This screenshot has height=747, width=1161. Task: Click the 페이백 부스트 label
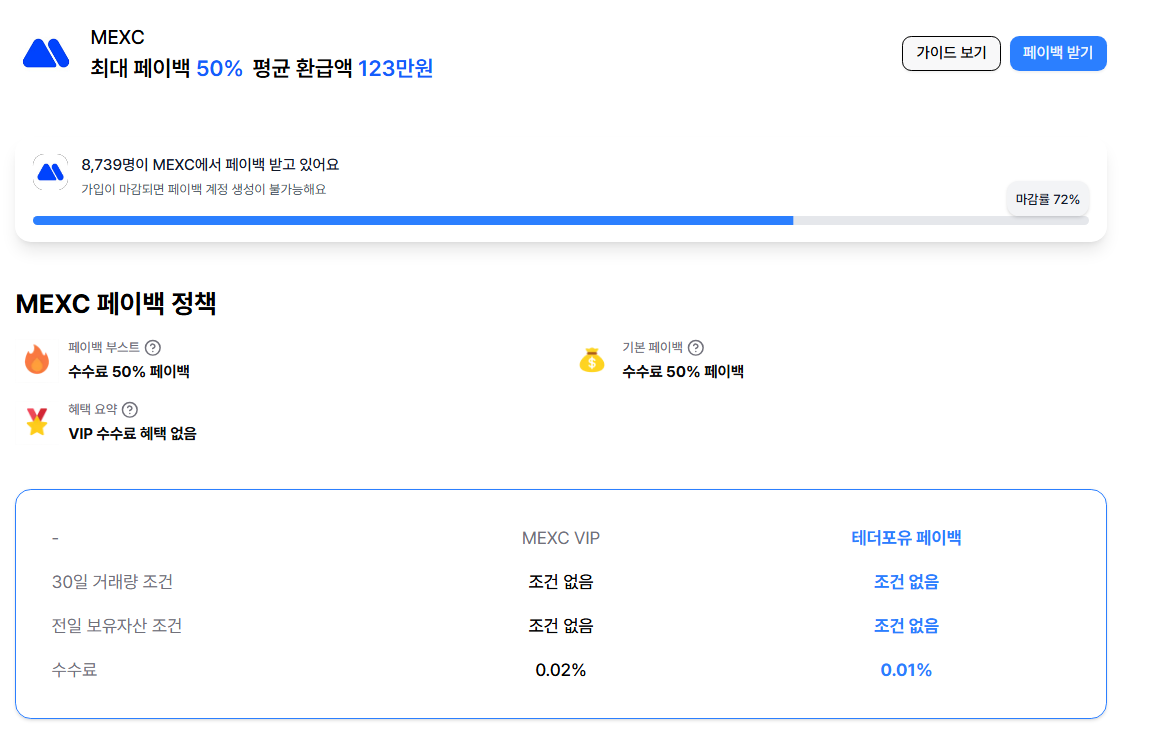click(104, 348)
